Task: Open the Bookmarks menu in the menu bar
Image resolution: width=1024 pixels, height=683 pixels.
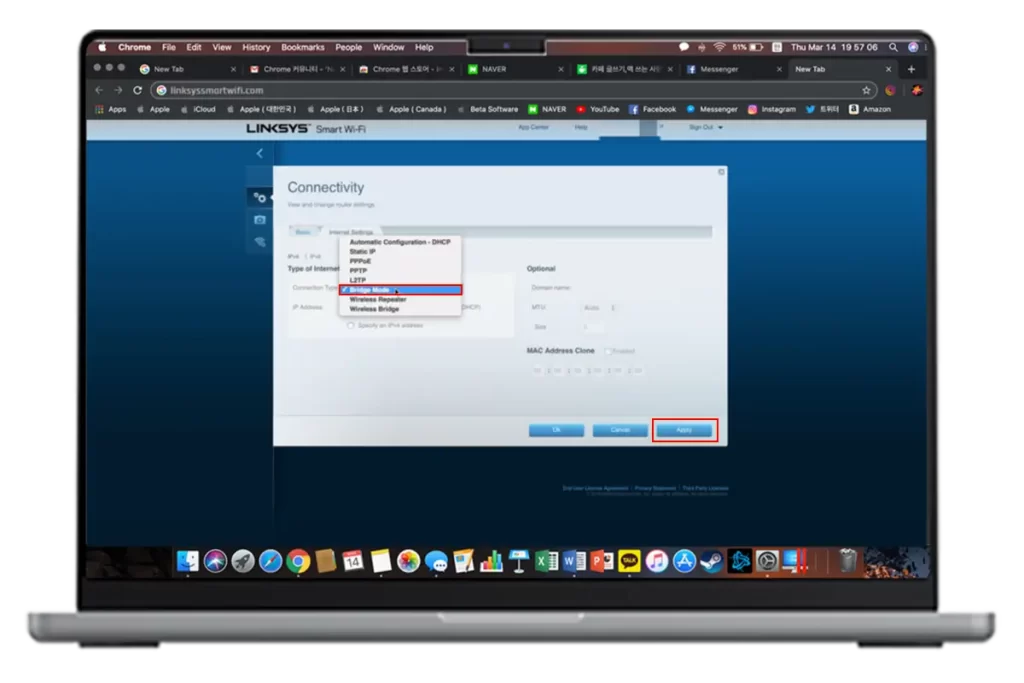Action: click(302, 47)
